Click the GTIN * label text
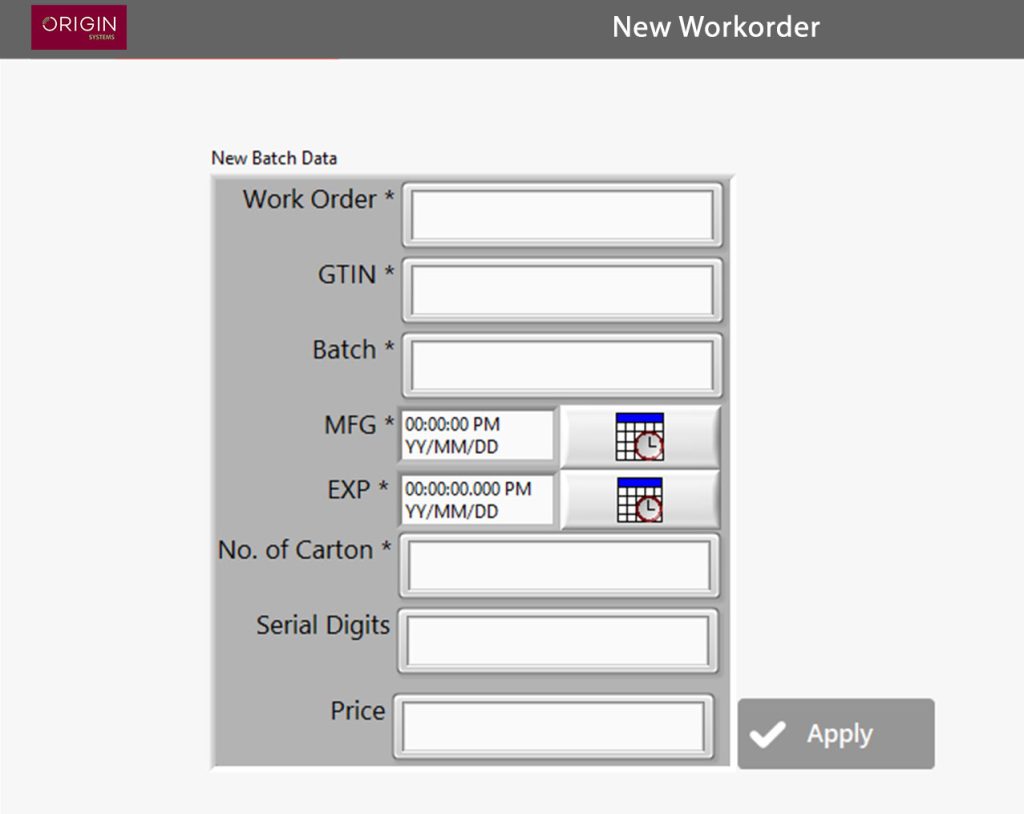The width and height of the screenshot is (1024, 814). pyautogui.click(x=356, y=274)
